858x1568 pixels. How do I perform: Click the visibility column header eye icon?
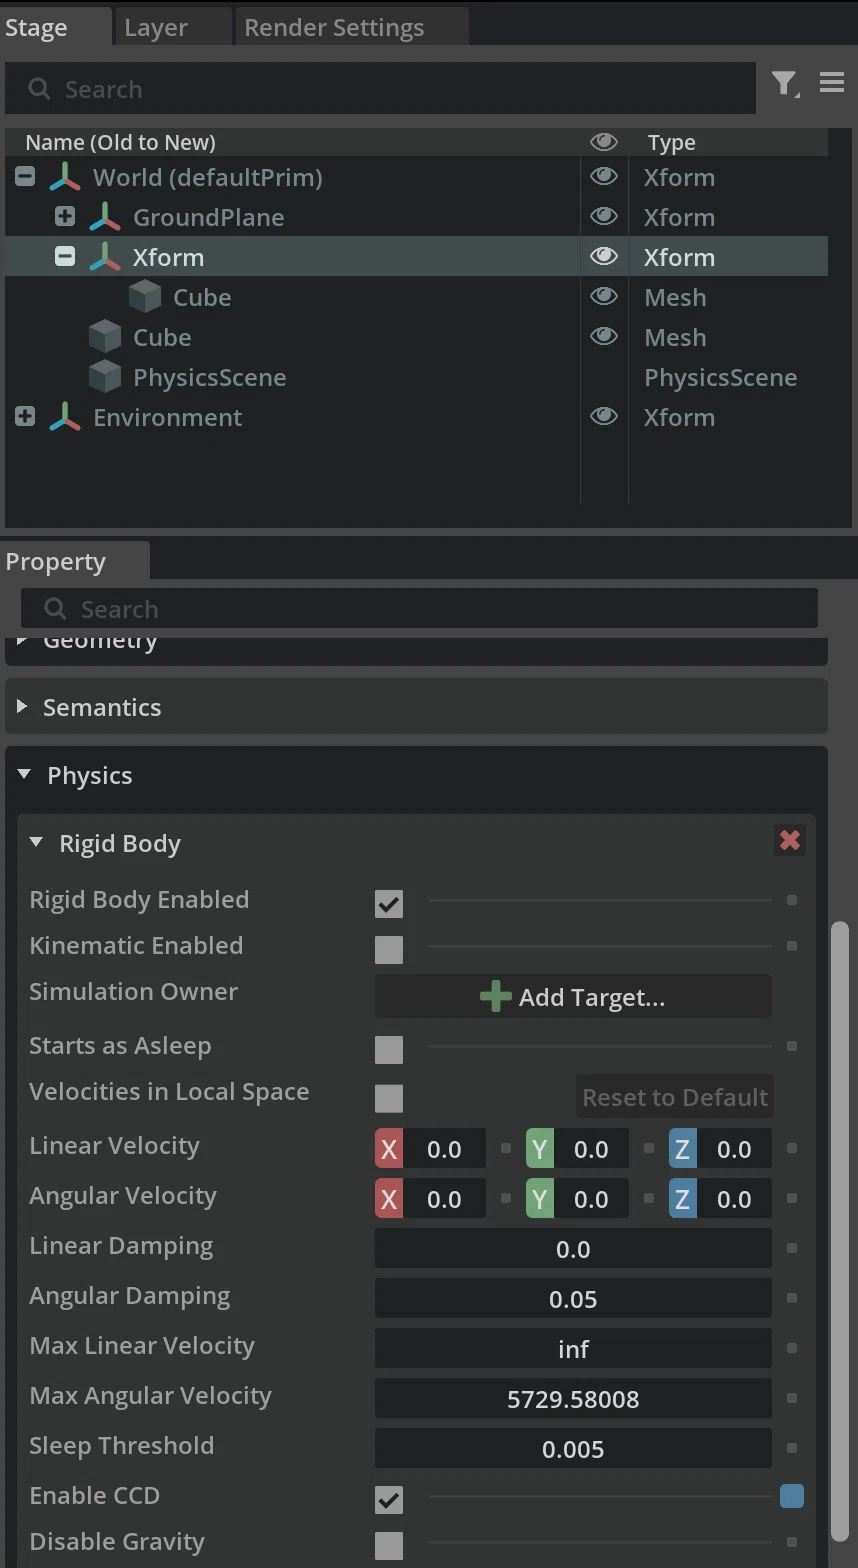tap(604, 142)
